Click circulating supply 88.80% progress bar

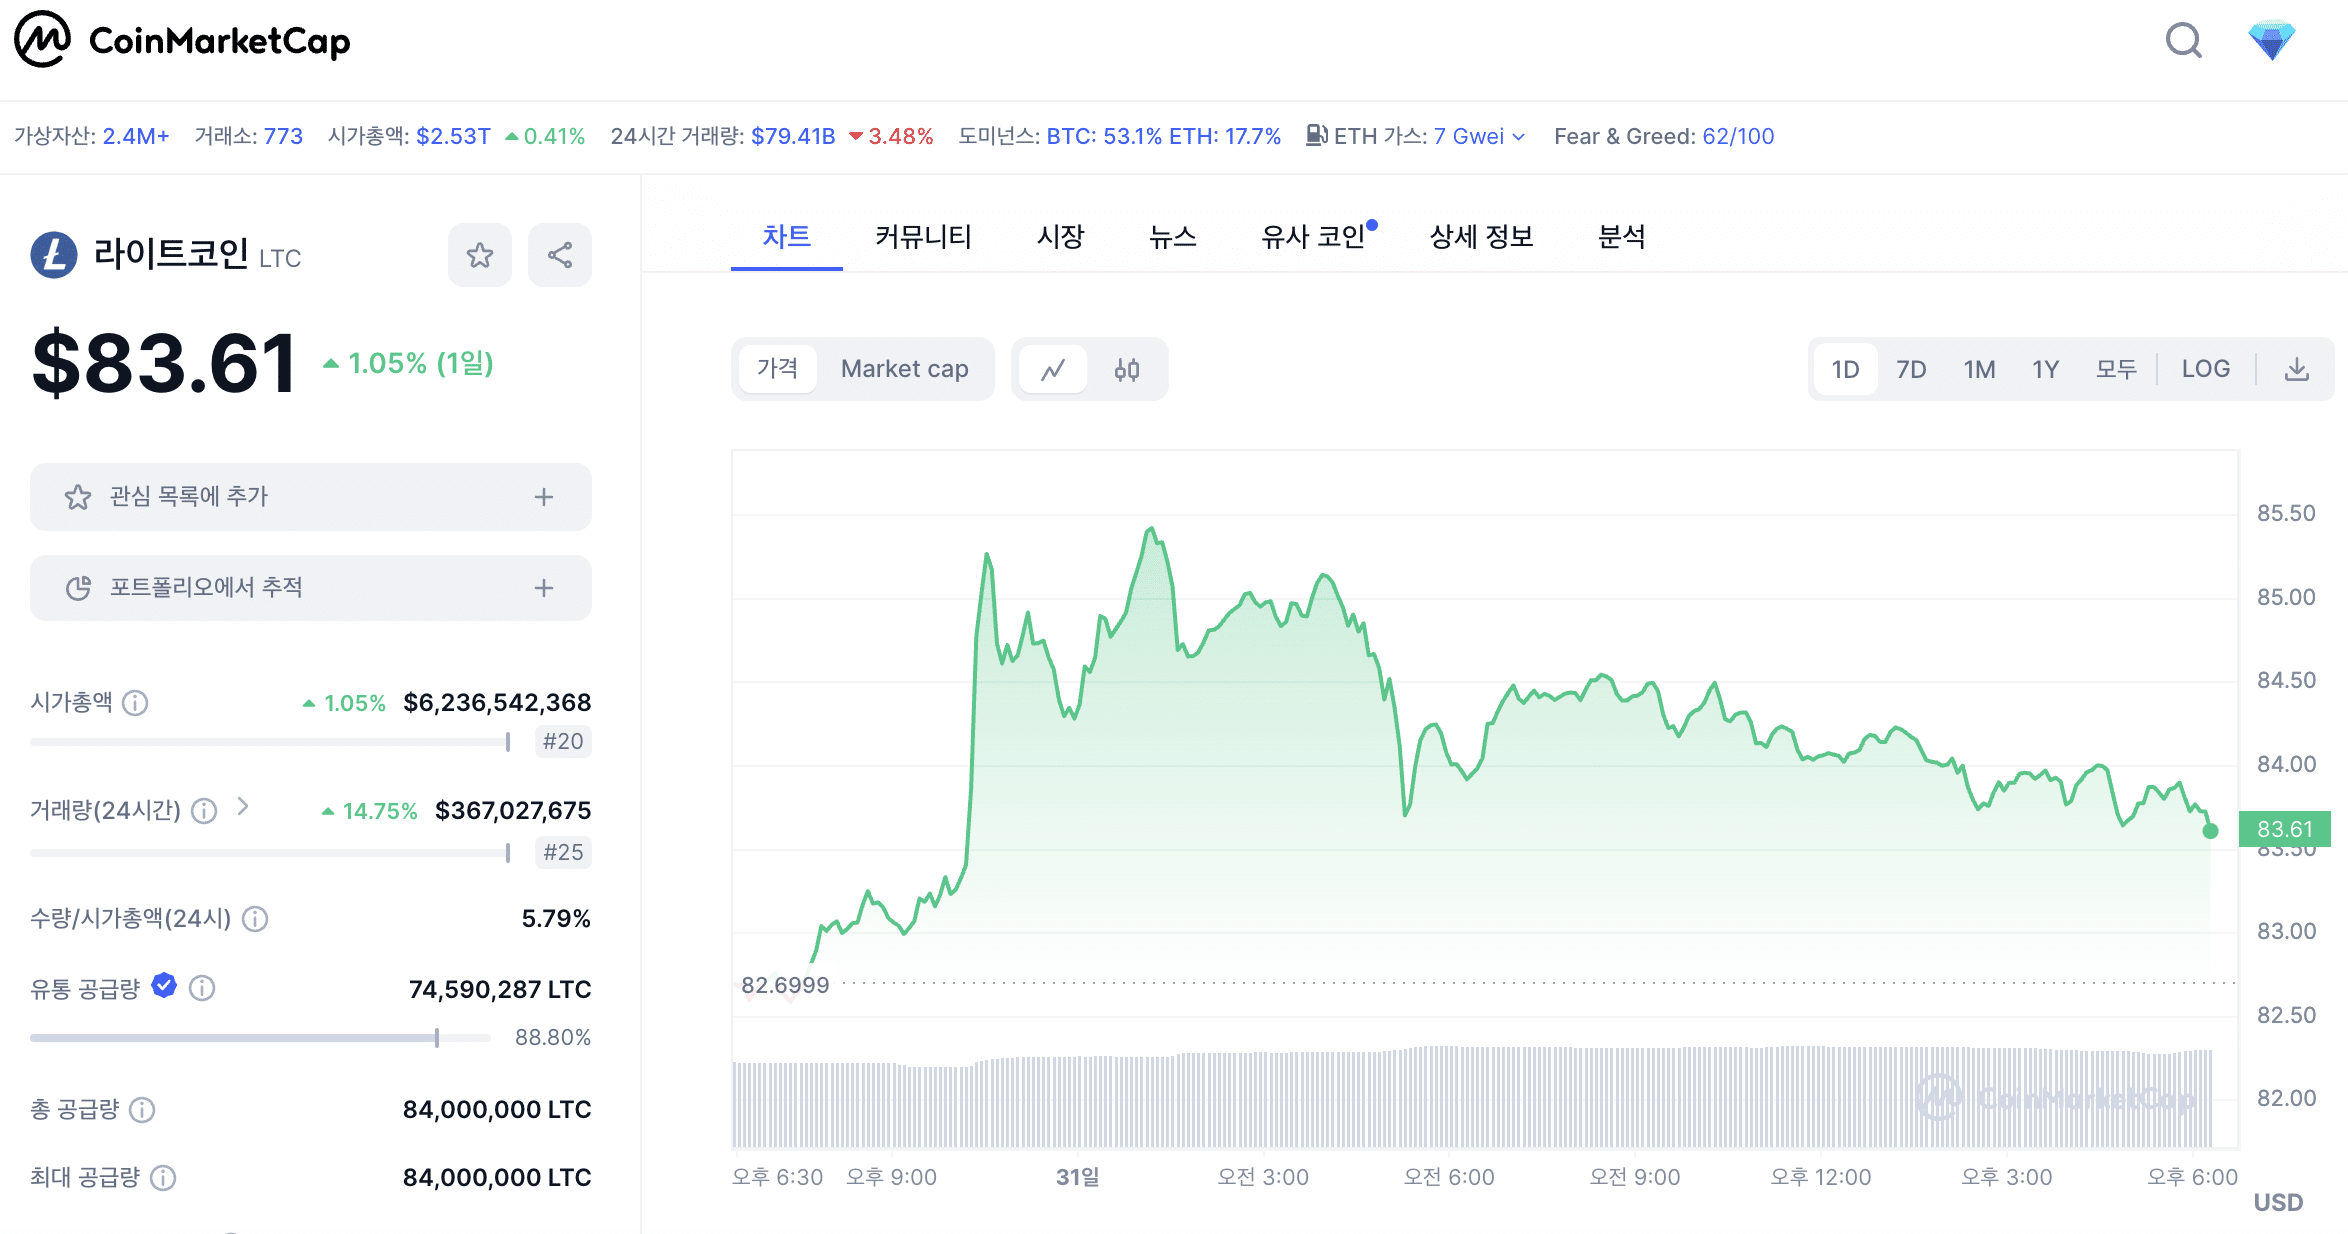pos(260,1038)
